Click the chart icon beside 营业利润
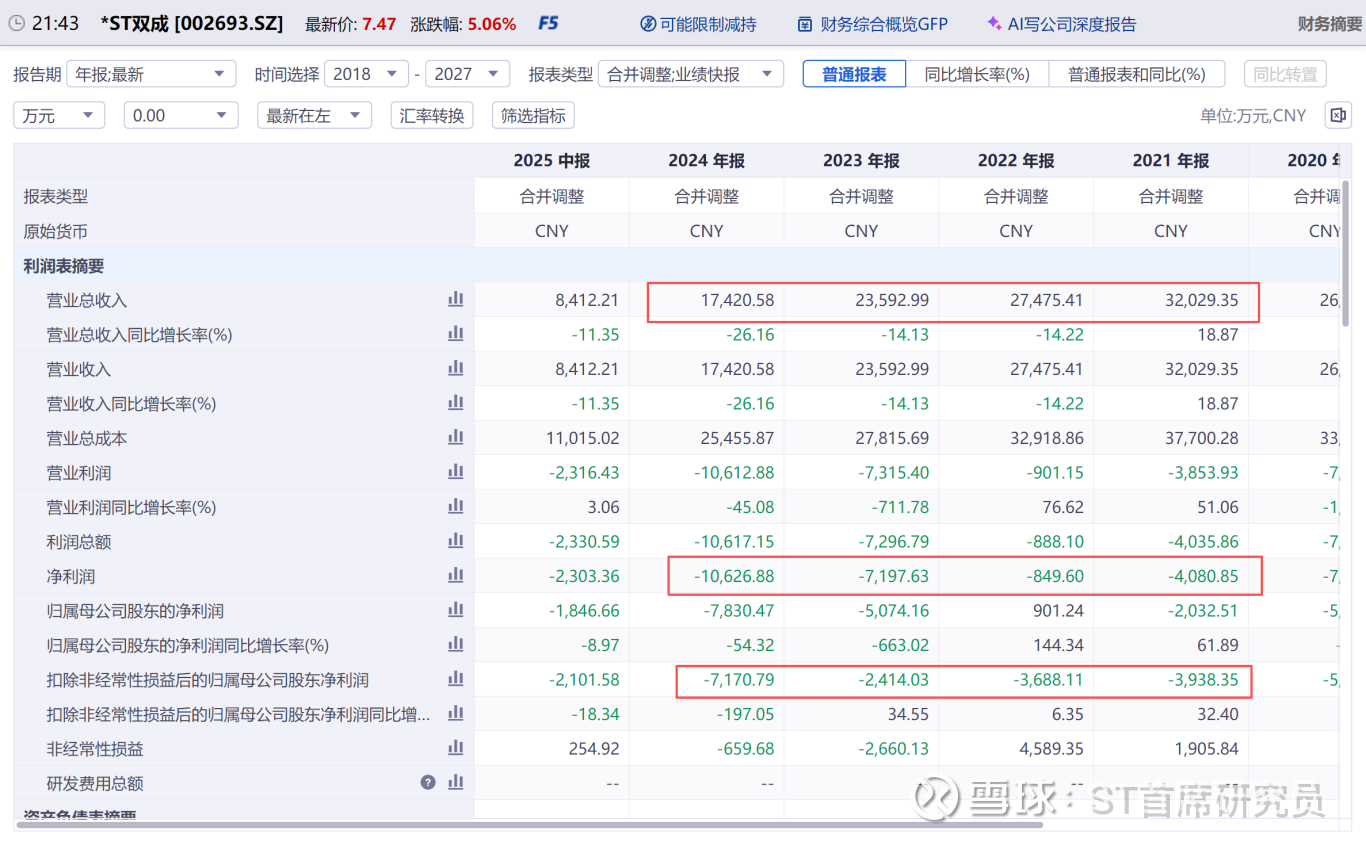This screenshot has height=842, width=1366. tap(456, 472)
